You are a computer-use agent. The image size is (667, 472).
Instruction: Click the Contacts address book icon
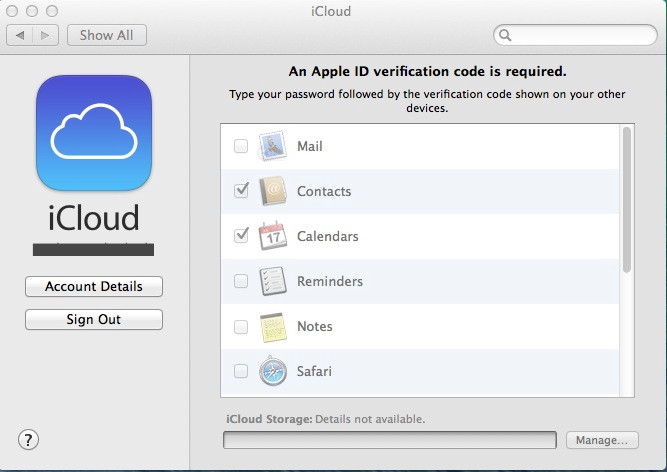point(273,191)
